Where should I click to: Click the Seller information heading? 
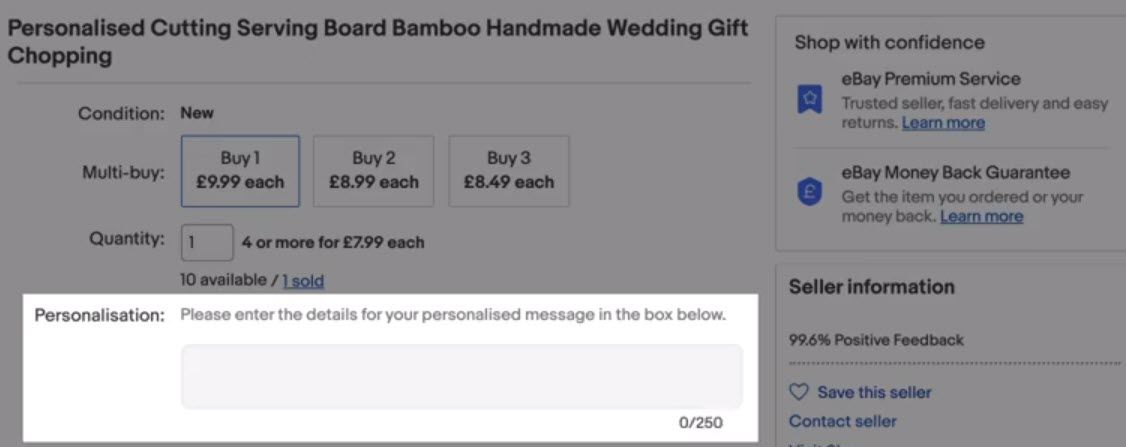pyautogui.click(x=872, y=287)
